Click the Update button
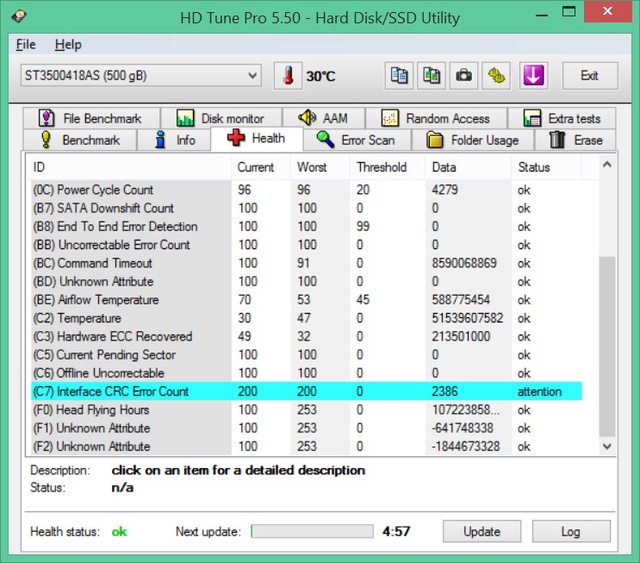The height and width of the screenshot is (563, 640). pos(482,531)
